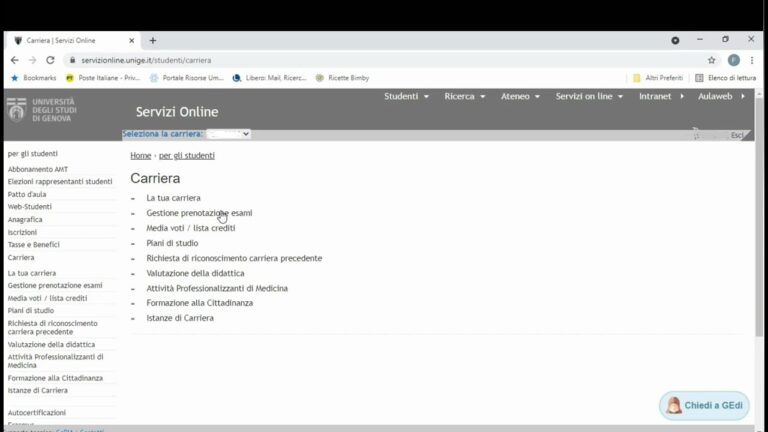768x432 pixels.
Task: Open Chrome profile avatar
Action: [733, 60]
